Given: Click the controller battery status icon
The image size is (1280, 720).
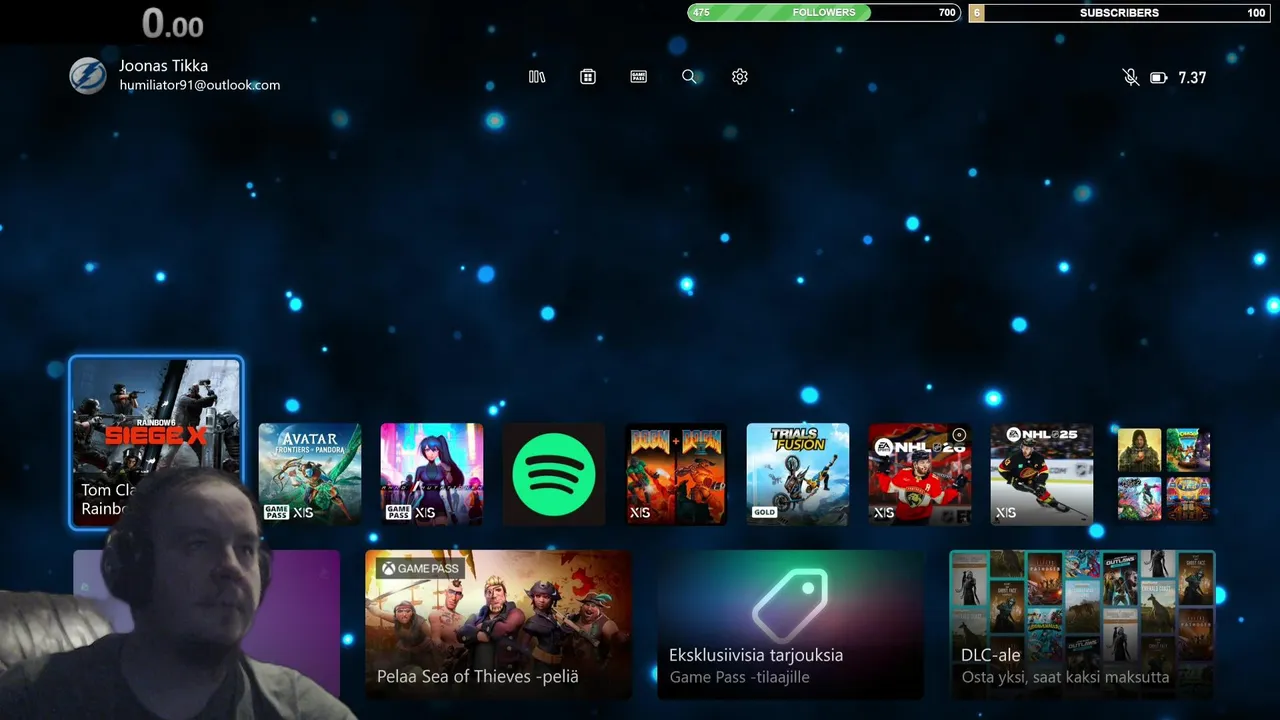Looking at the screenshot, I should point(1159,78).
